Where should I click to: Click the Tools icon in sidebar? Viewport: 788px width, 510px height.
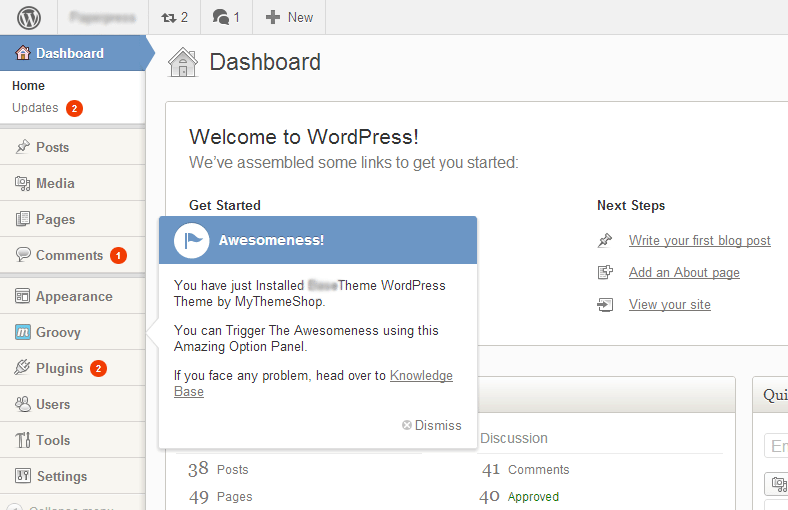tap(23, 440)
